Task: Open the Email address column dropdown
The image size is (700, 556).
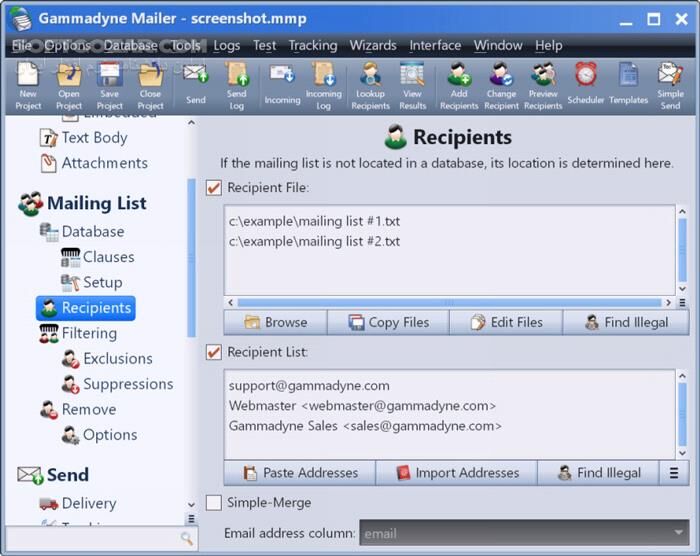Action: 522,533
